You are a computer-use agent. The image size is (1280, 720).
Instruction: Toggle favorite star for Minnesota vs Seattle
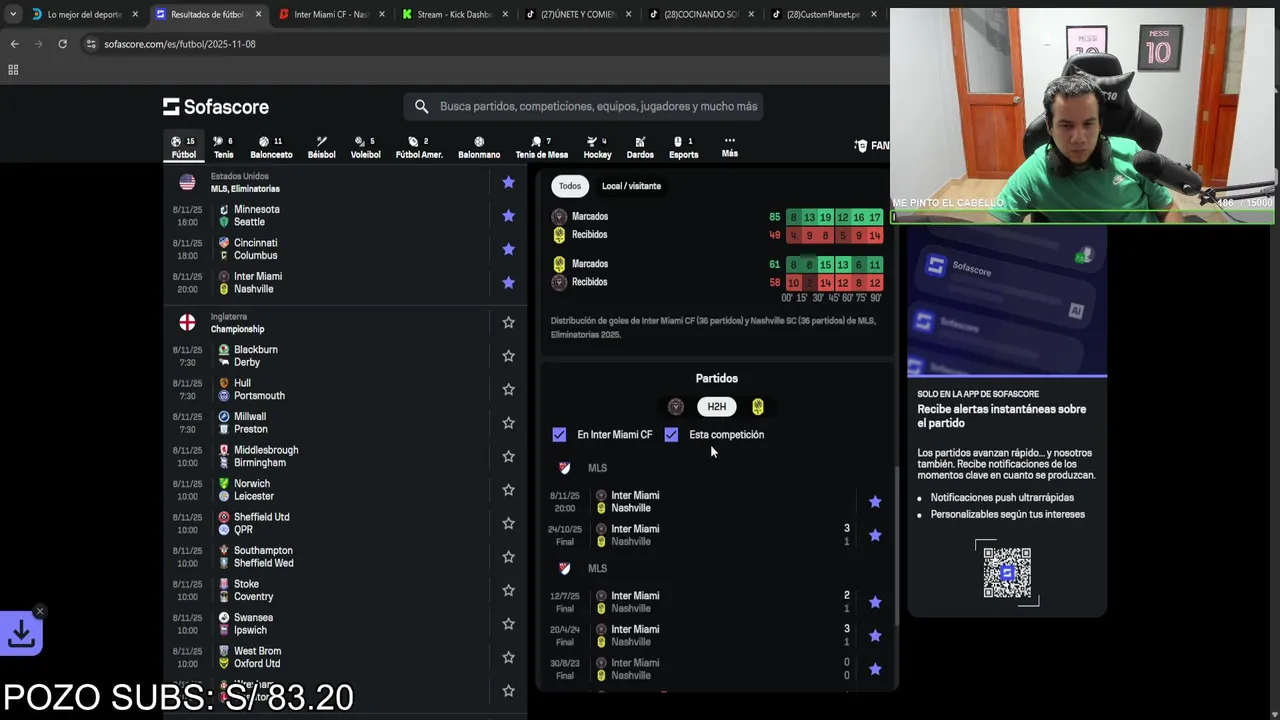(x=508, y=215)
